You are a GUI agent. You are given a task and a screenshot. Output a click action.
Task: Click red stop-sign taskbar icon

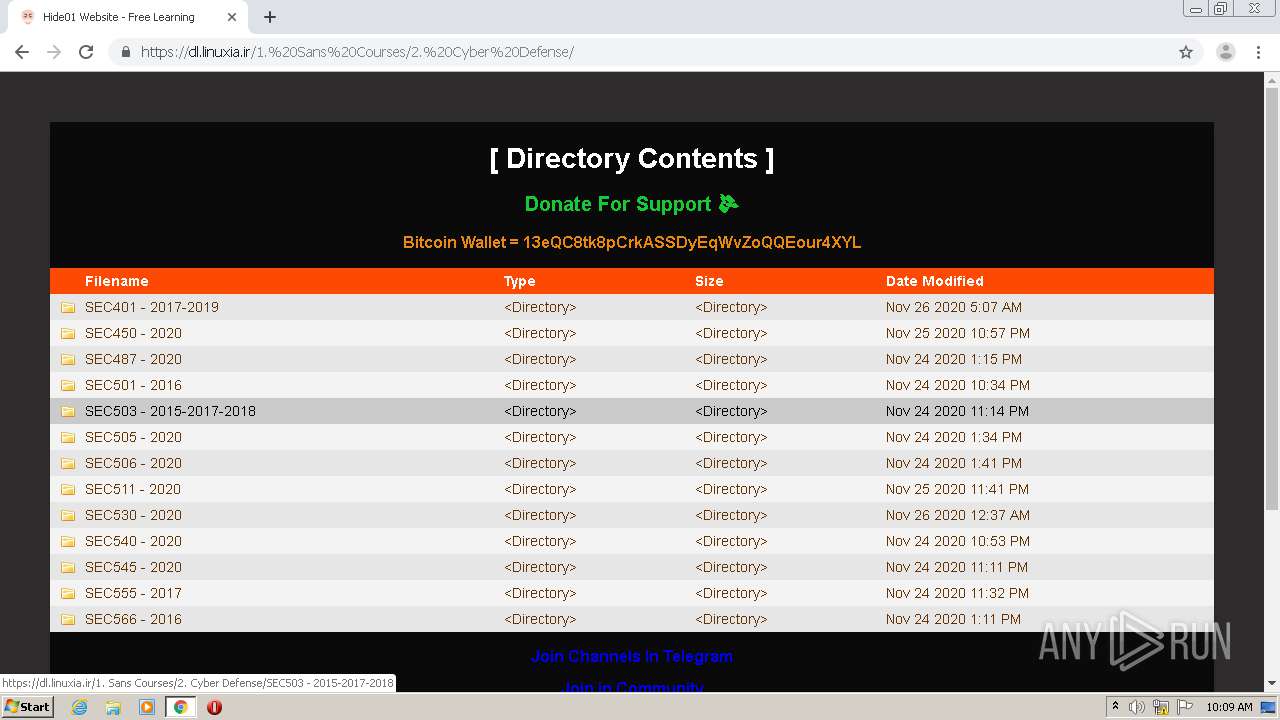click(x=214, y=707)
